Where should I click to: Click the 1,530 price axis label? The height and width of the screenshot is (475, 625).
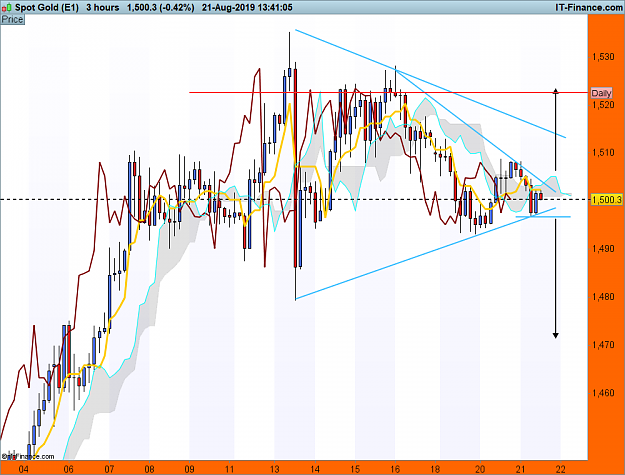[603, 57]
